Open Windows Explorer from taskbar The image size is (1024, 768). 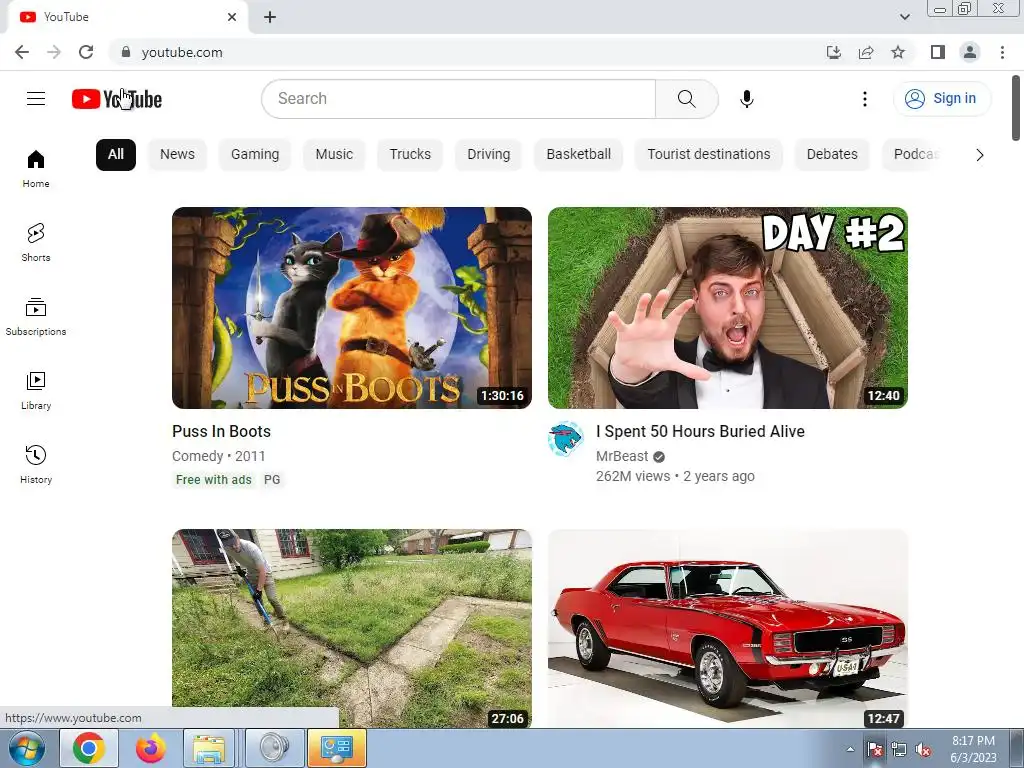[x=209, y=748]
